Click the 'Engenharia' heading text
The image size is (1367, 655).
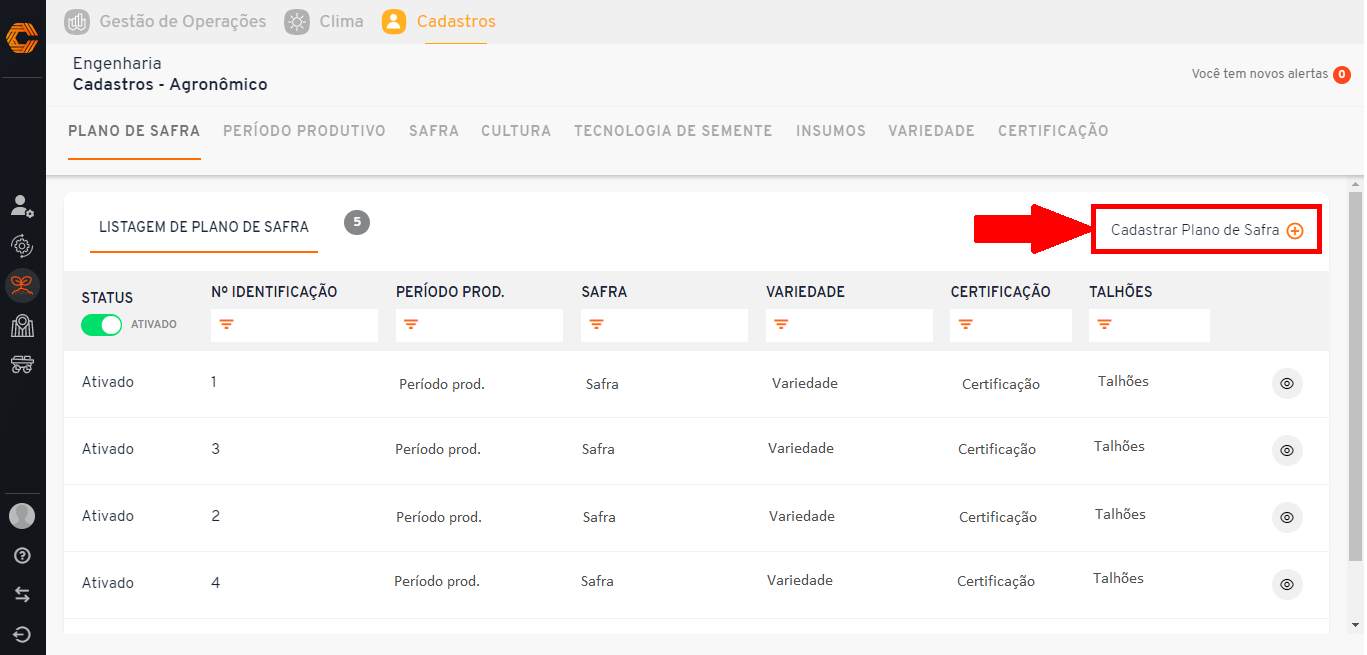[117, 64]
